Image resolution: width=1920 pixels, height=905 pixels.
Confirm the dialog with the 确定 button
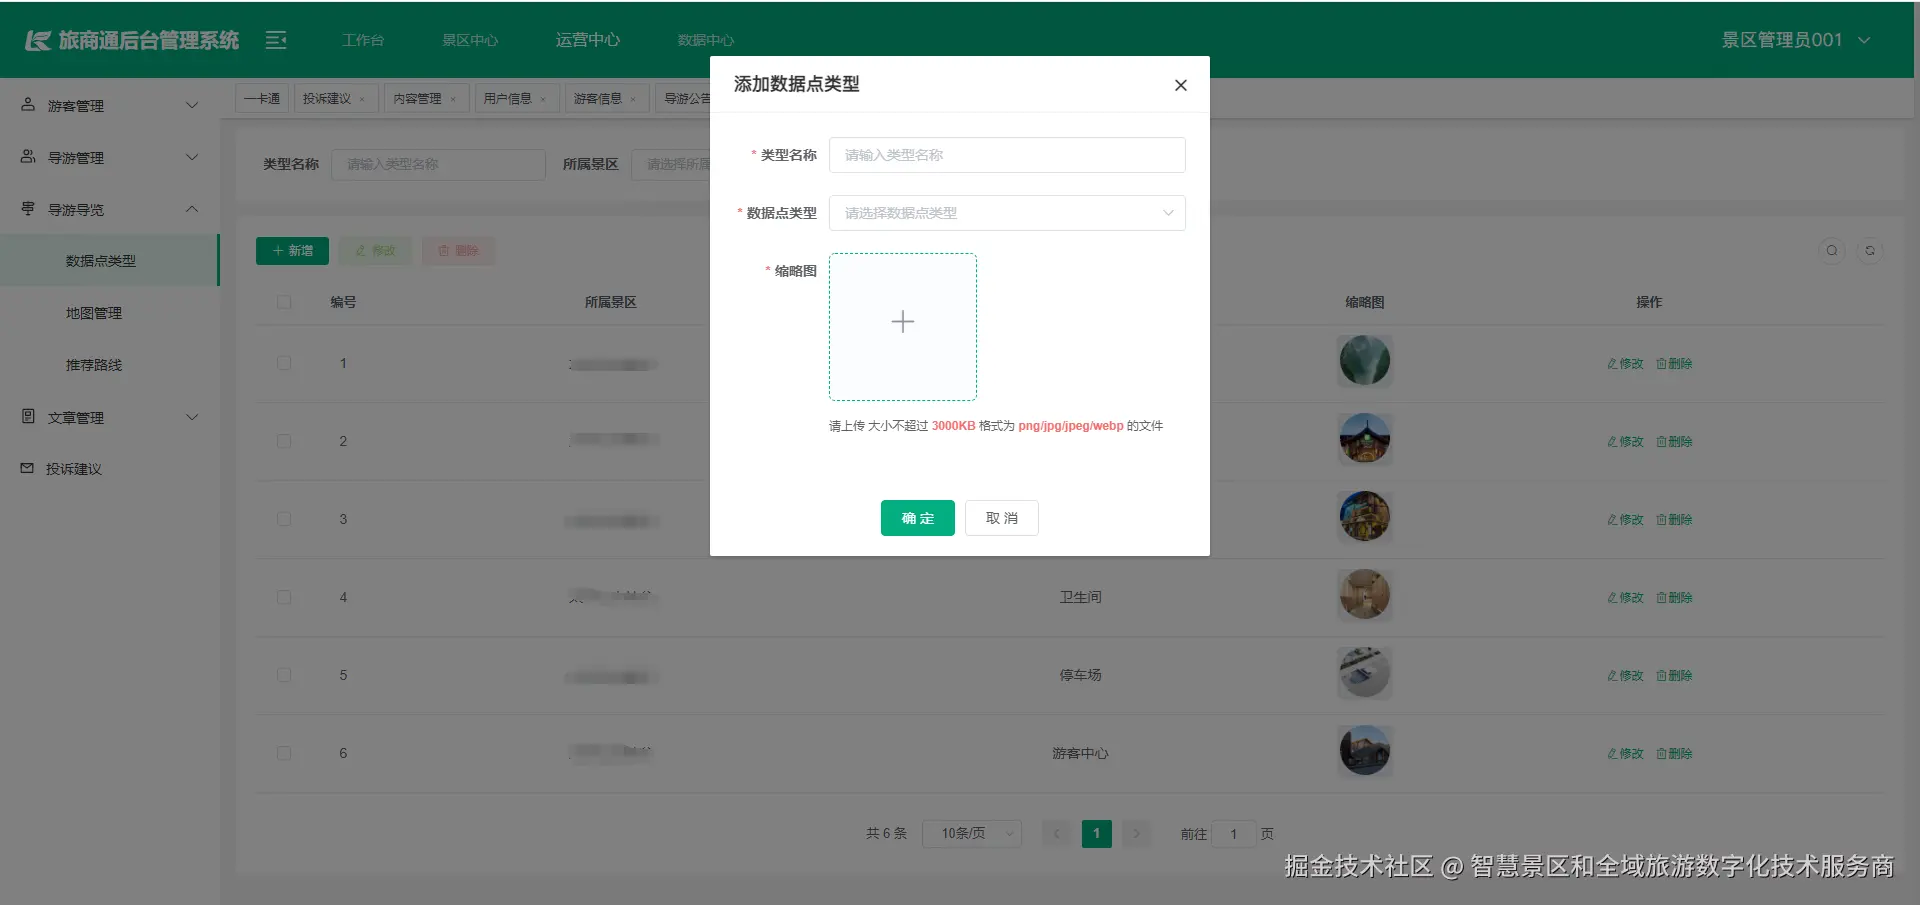(917, 518)
